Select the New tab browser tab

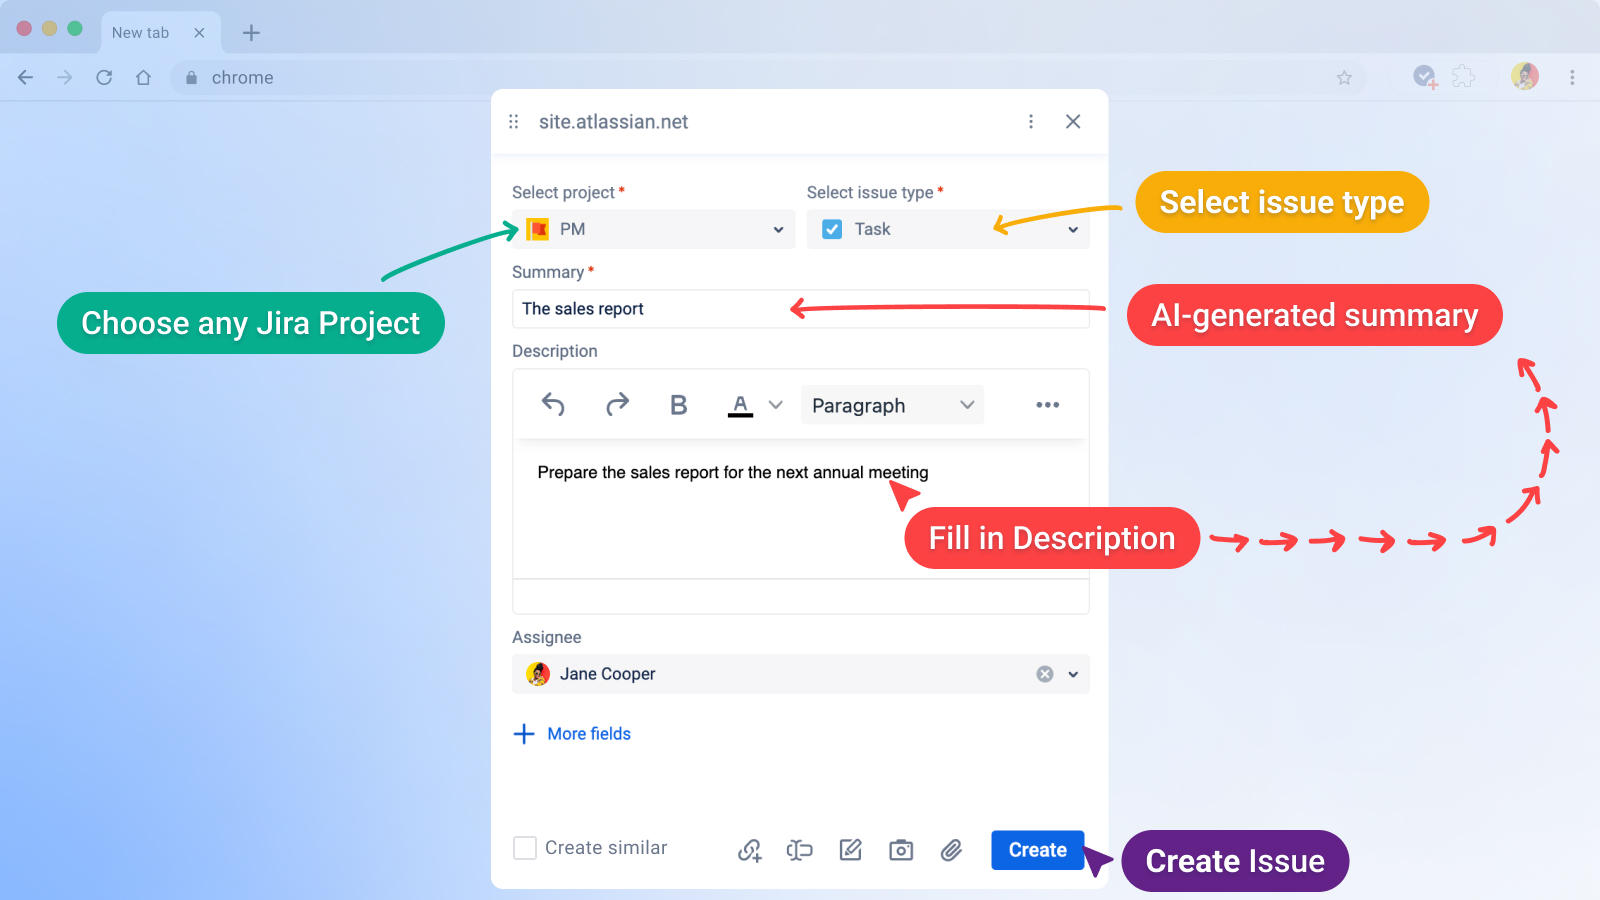click(x=161, y=33)
